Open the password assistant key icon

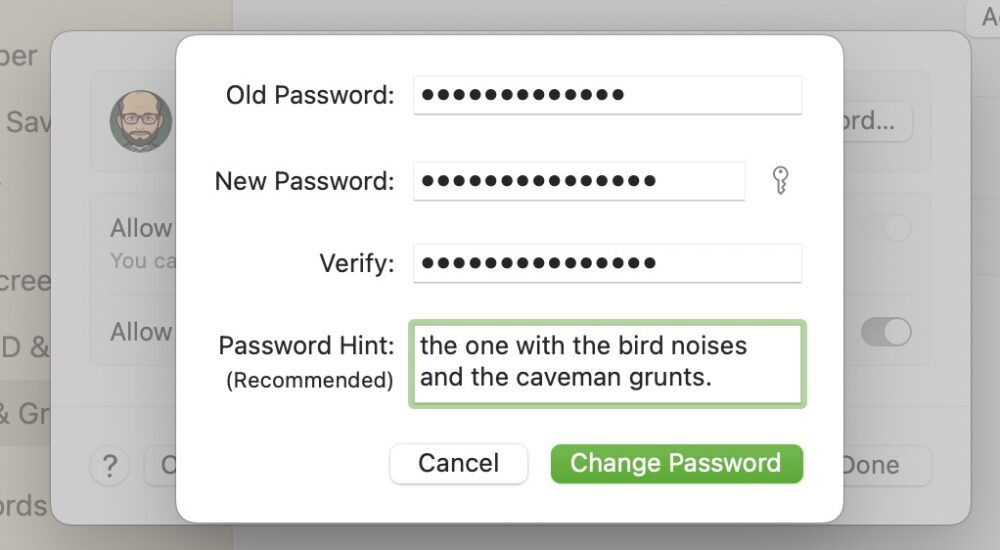781,181
